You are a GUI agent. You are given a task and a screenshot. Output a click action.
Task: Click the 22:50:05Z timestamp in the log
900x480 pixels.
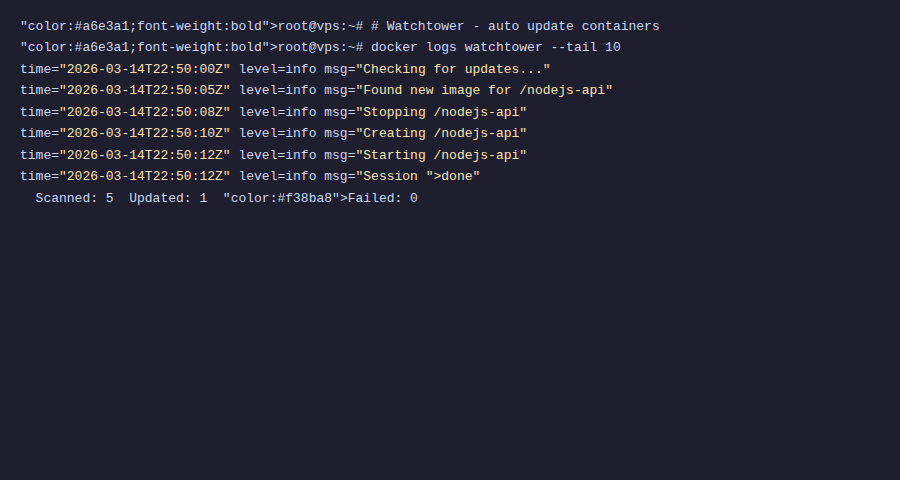[145, 90]
